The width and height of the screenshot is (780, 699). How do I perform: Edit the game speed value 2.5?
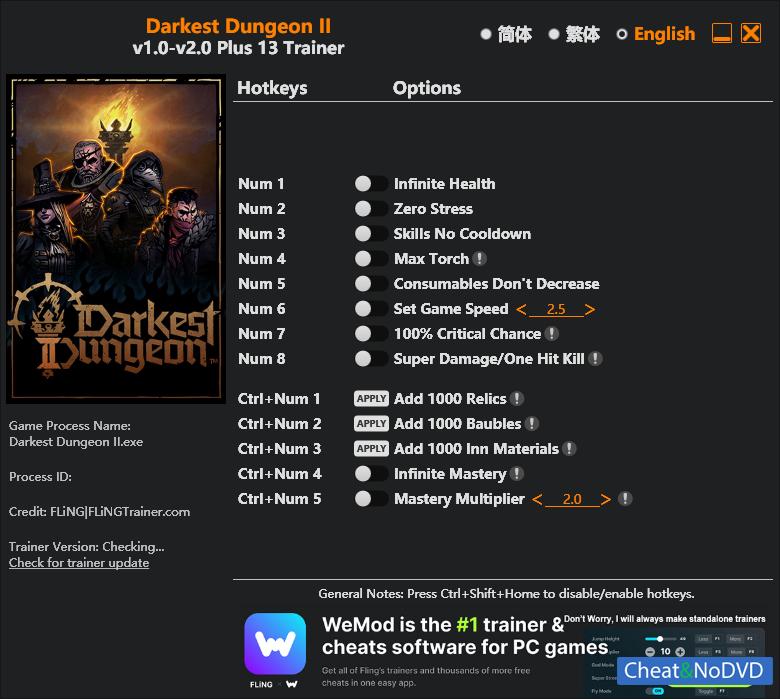point(556,309)
